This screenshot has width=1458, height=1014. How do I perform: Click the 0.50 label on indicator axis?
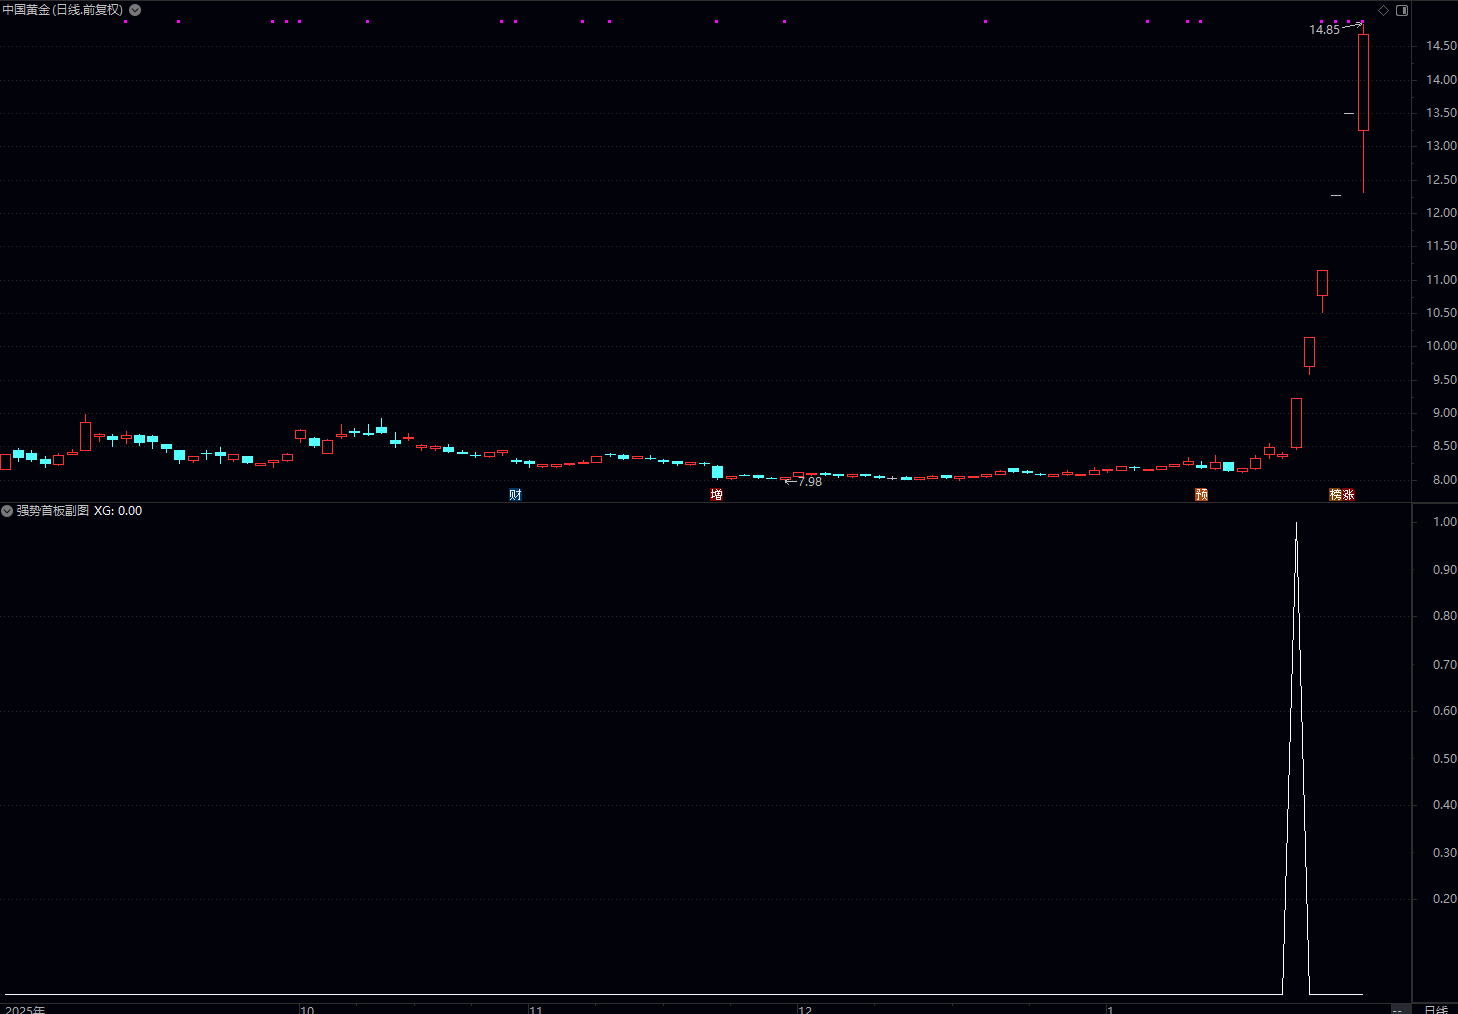coord(1445,759)
